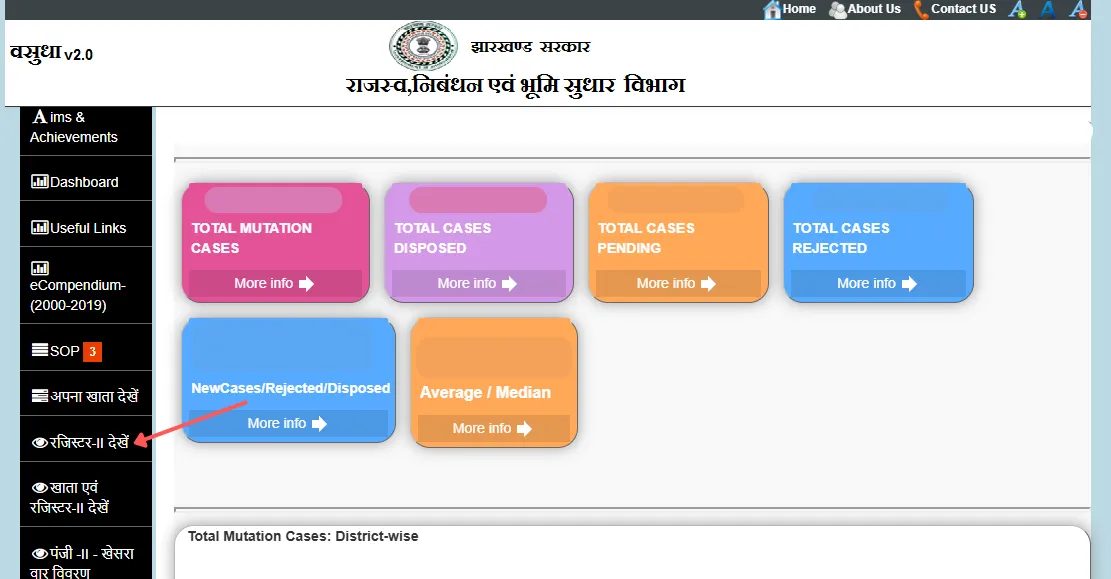More info on Total Cases Pending
Image resolution: width=1111 pixels, height=579 pixels.
[x=676, y=284]
